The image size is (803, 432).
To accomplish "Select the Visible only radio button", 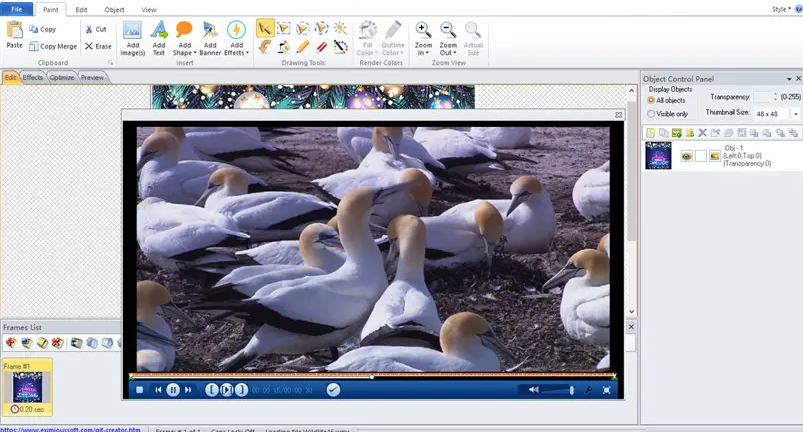I will point(652,114).
